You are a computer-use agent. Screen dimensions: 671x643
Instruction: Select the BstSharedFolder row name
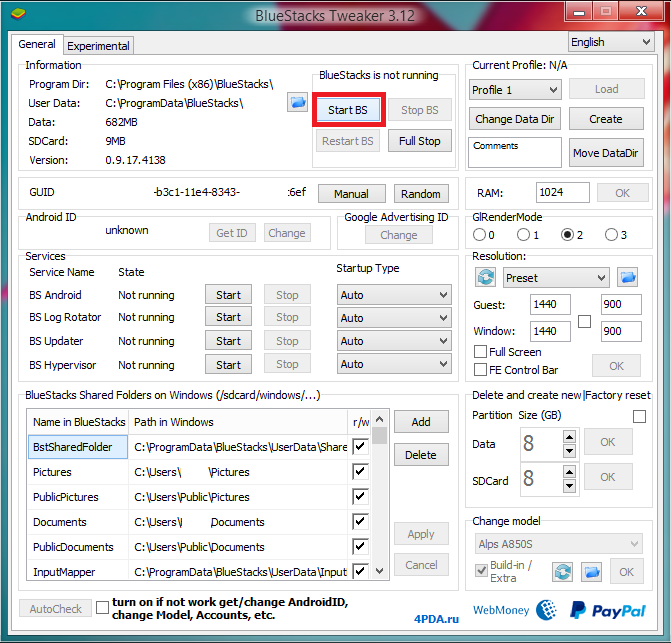78,447
